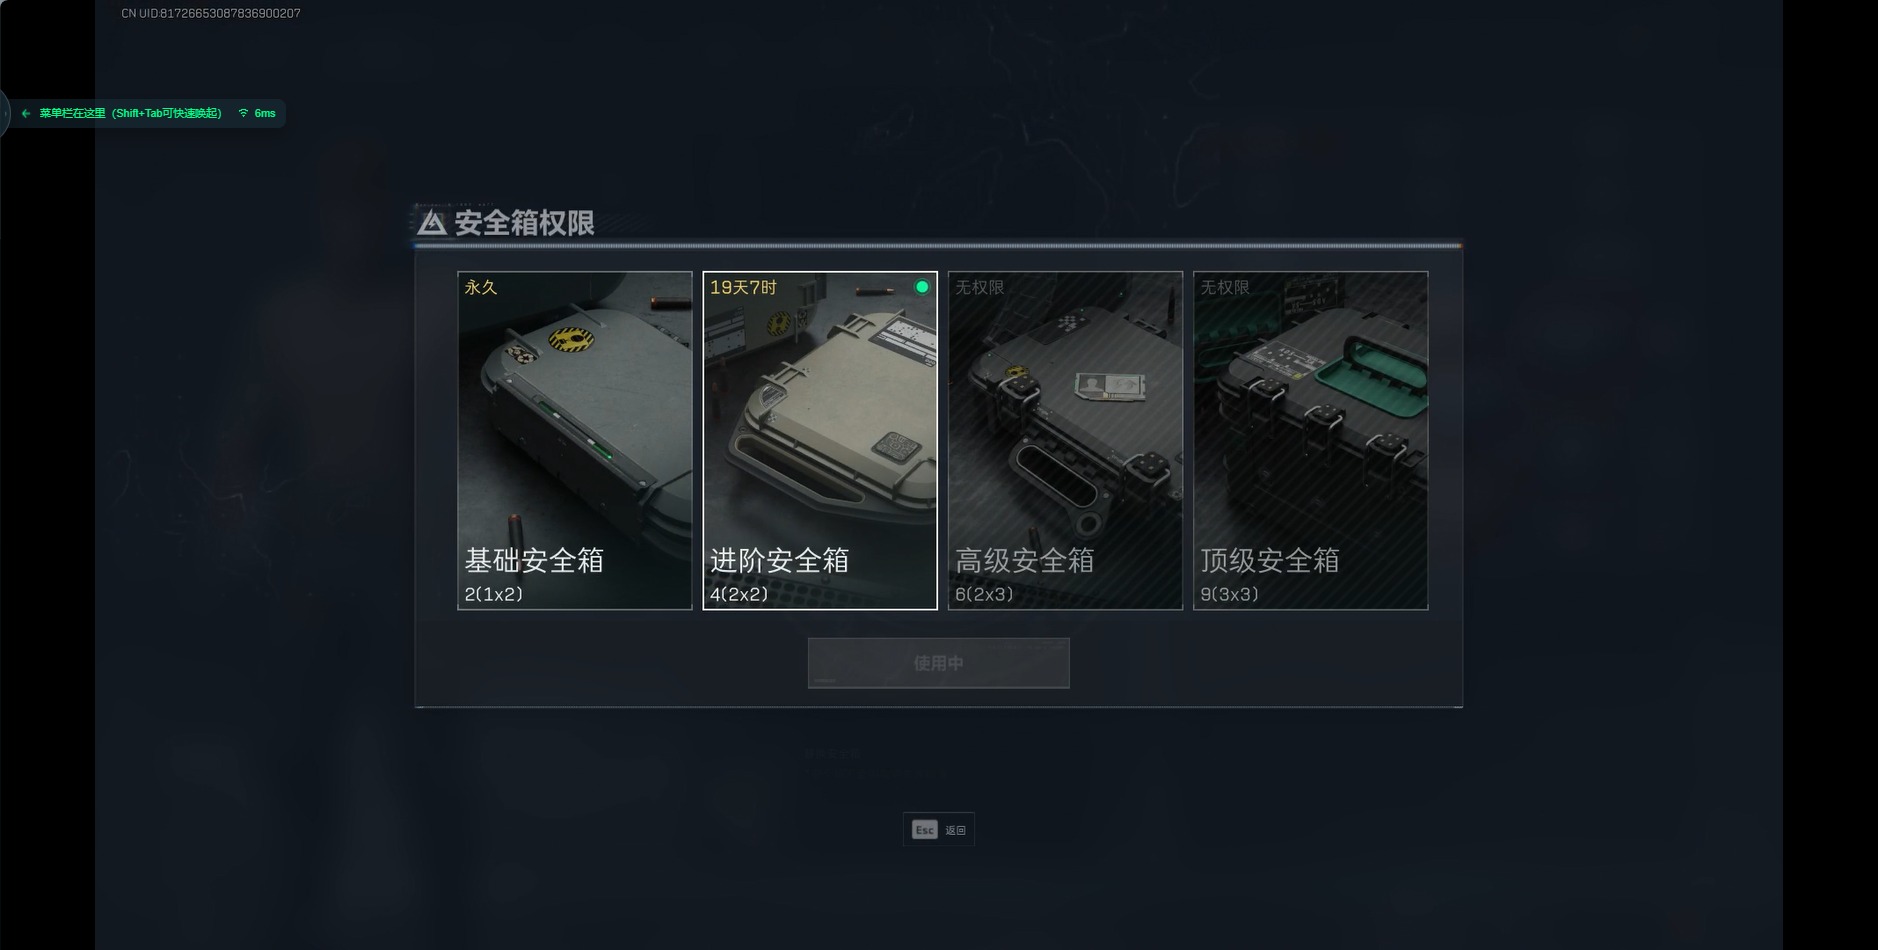Screen dimensions: 1878x950
Task: Click the 9(3x3) capacity text
Action: (x=1229, y=594)
